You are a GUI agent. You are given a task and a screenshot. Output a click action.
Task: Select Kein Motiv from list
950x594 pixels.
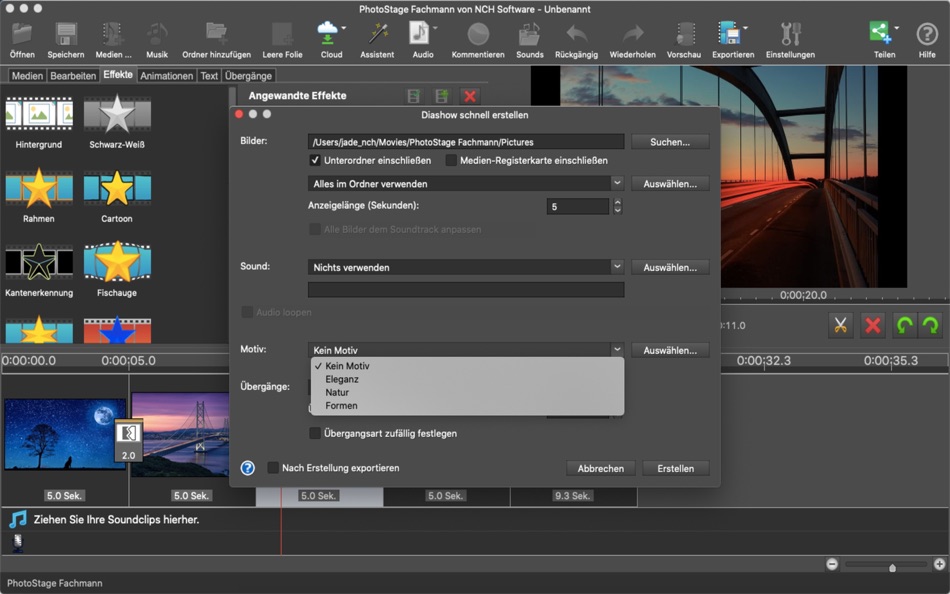[x=467, y=366]
